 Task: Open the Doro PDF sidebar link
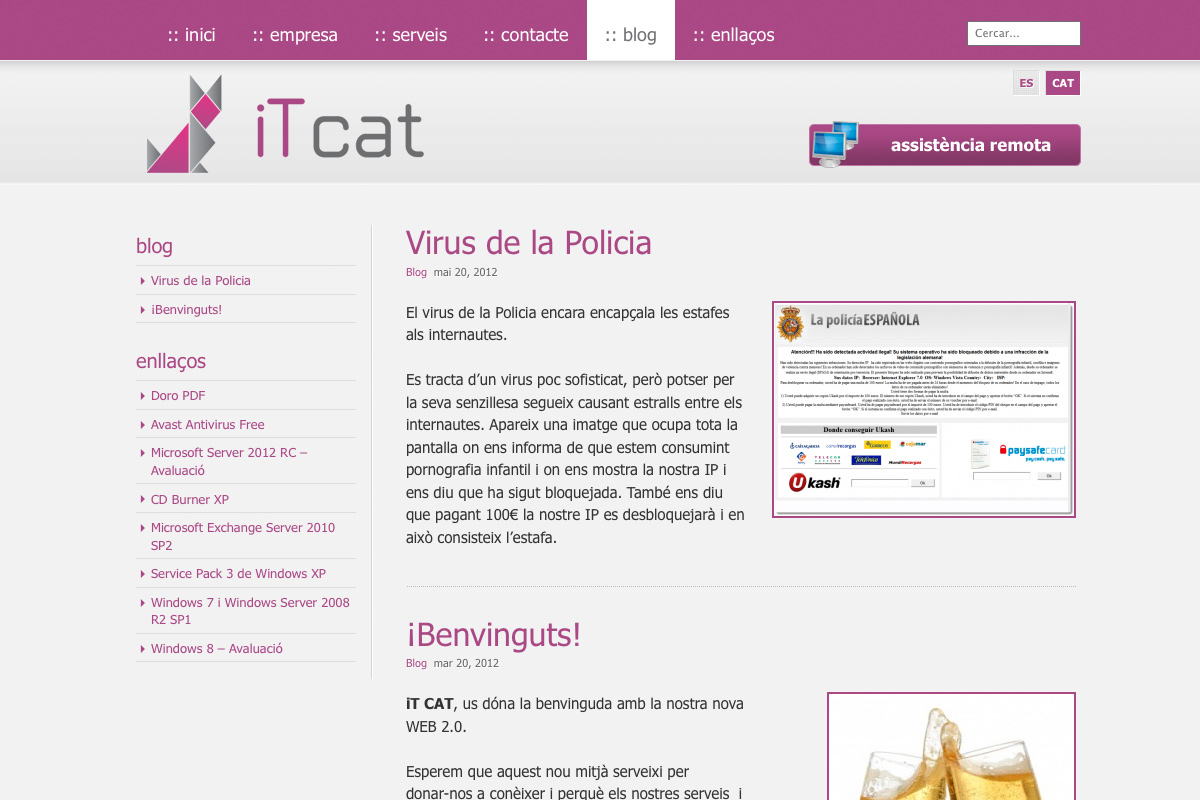(178, 396)
